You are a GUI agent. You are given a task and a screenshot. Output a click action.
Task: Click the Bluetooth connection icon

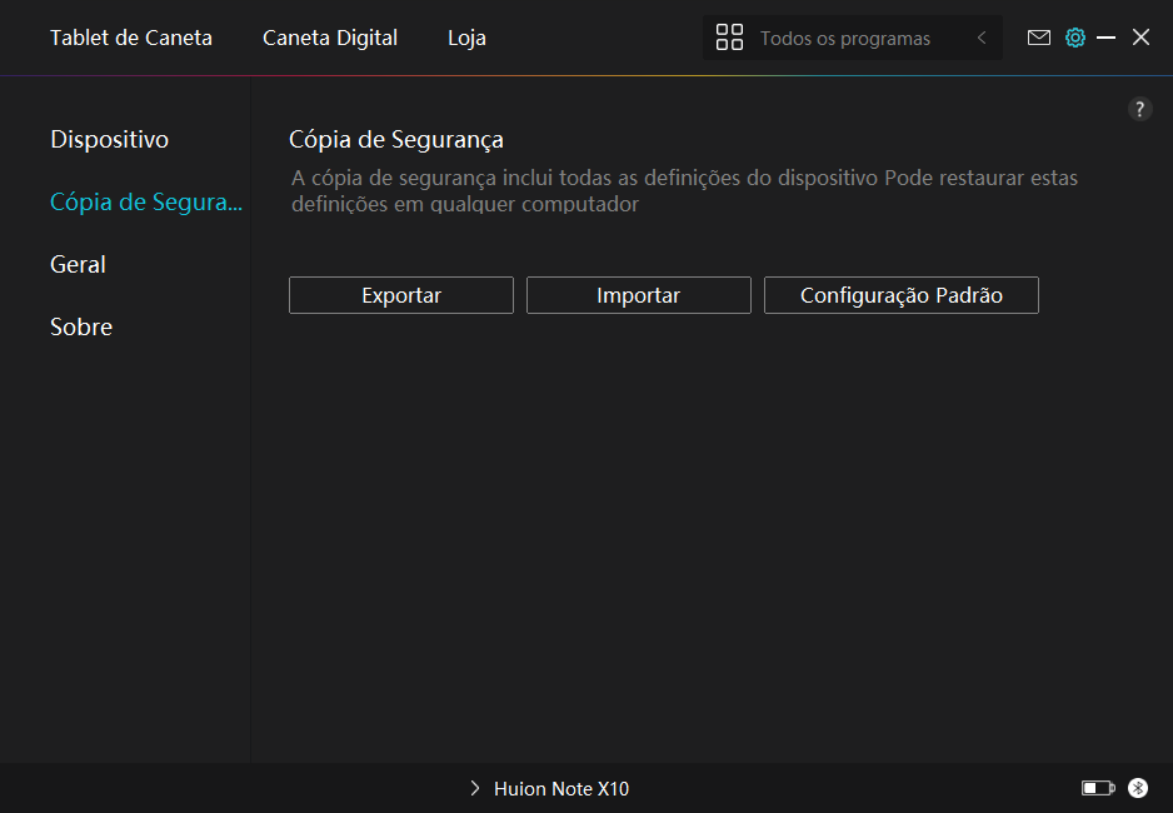1138,789
